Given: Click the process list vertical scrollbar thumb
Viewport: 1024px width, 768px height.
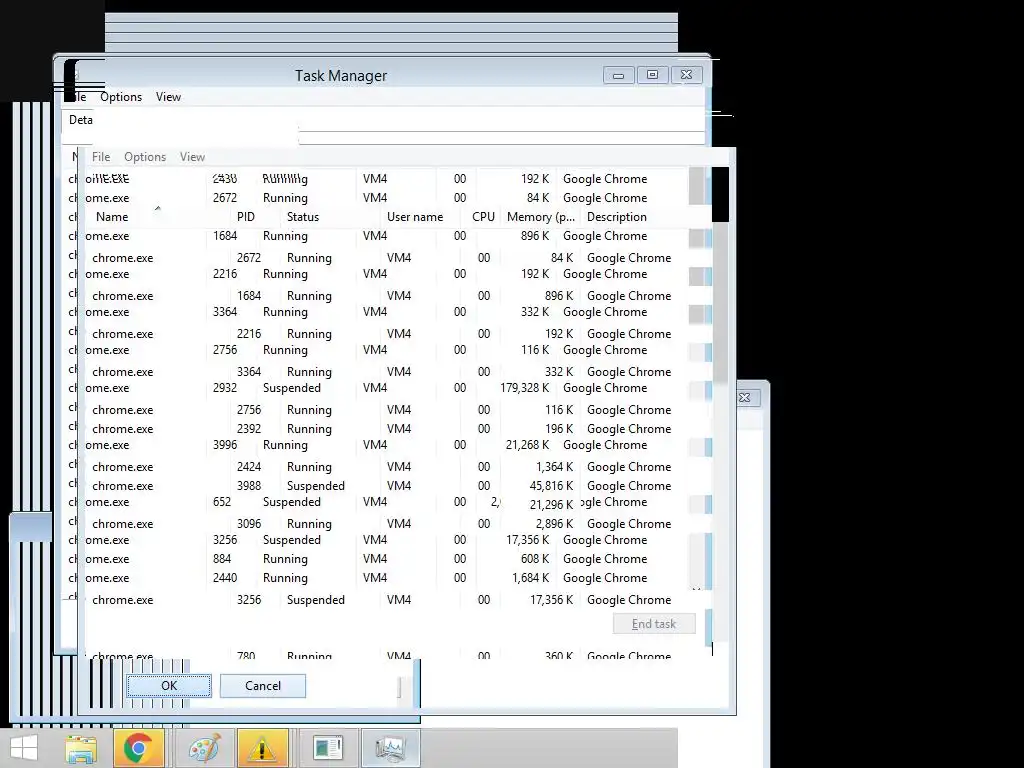Looking at the screenshot, I should click(x=720, y=300).
